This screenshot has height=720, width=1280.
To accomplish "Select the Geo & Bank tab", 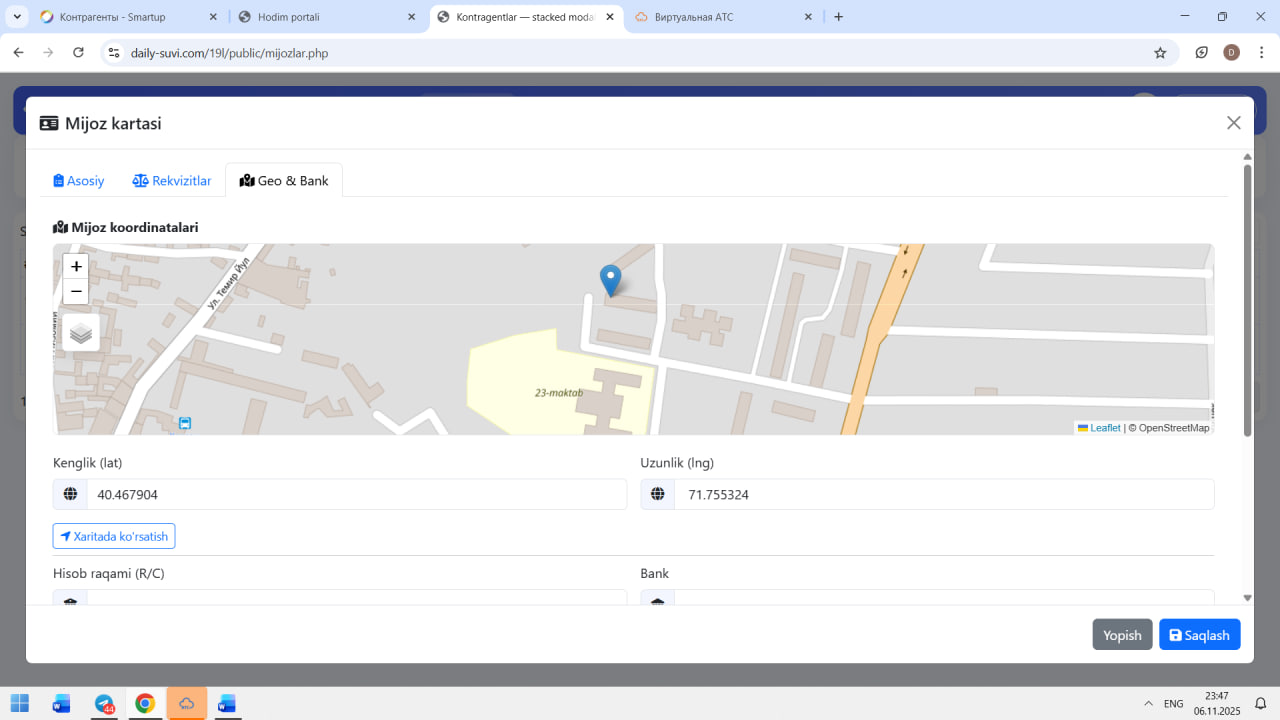I will tap(284, 181).
